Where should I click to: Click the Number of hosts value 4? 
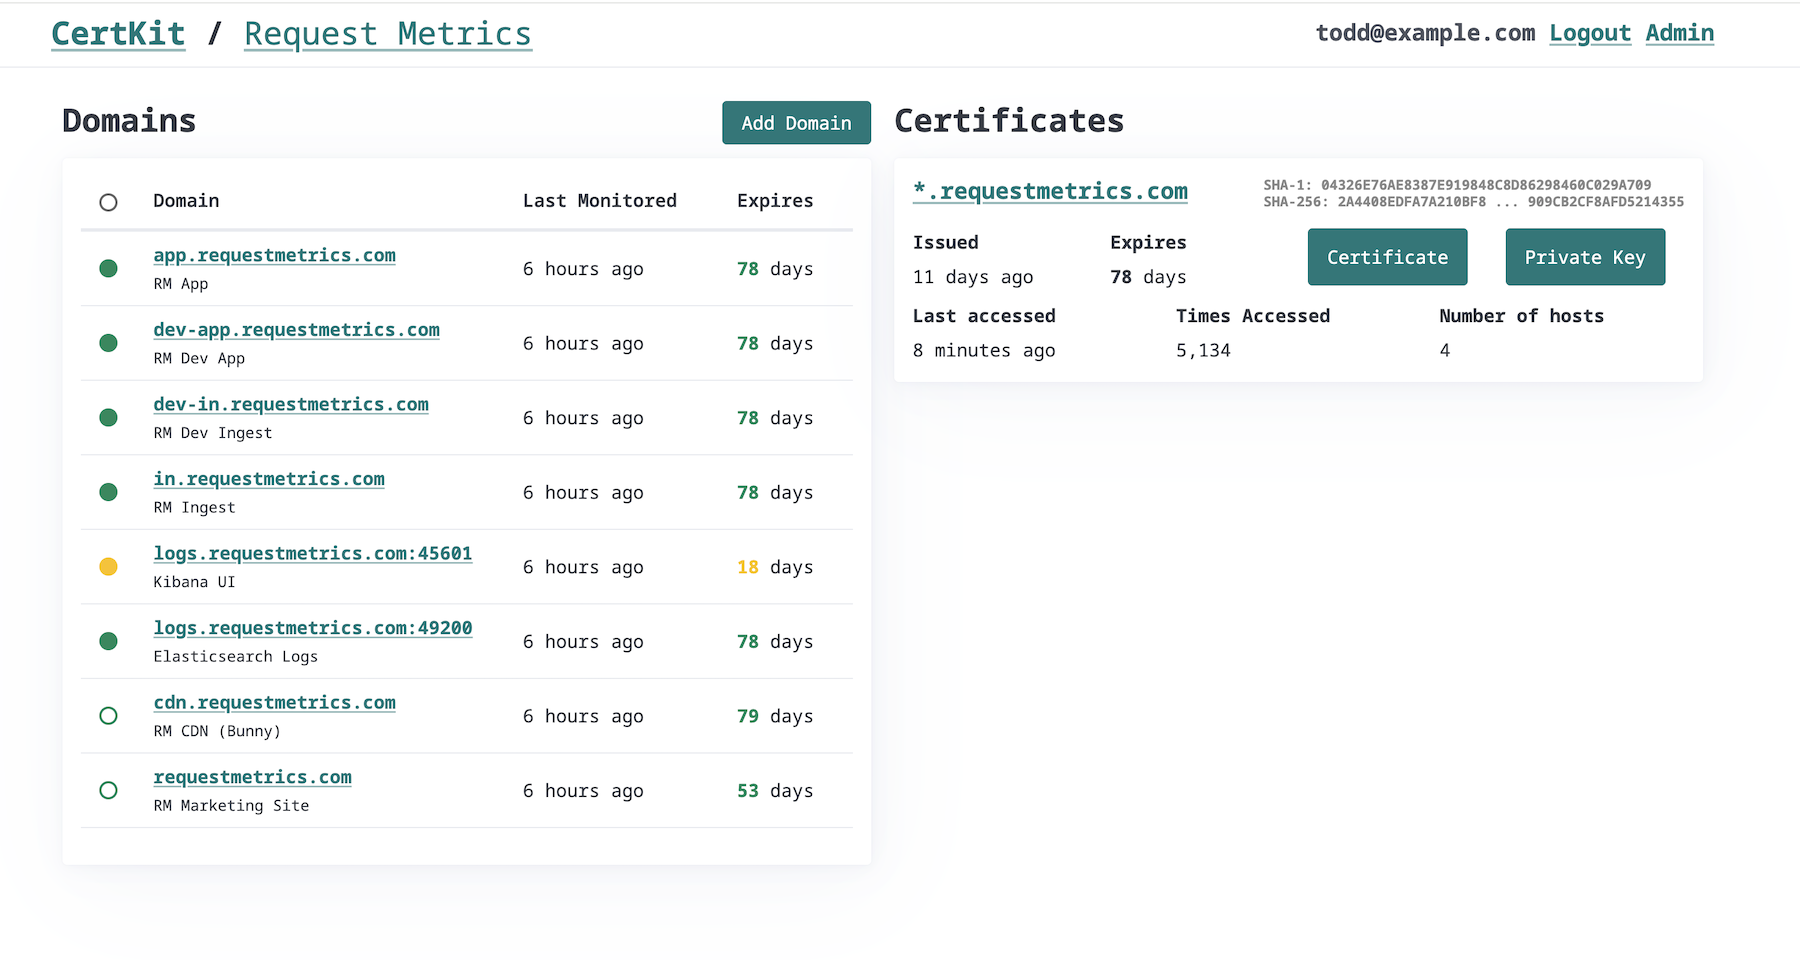pyautogui.click(x=1445, y=351)
